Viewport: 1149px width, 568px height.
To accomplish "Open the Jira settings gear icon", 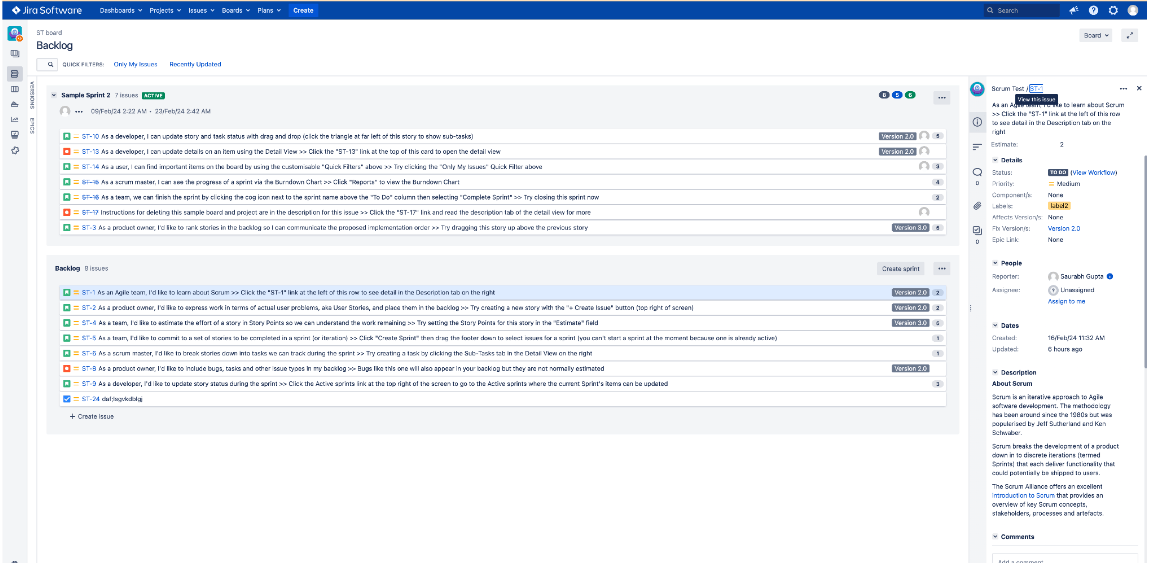I will point(1113,10).
